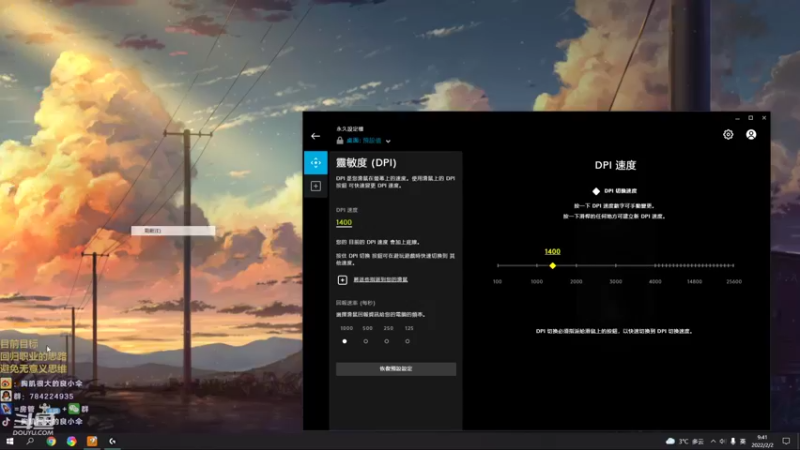Click the TikTok icon in the overlay
800x450 pixels.
point(6,422)
